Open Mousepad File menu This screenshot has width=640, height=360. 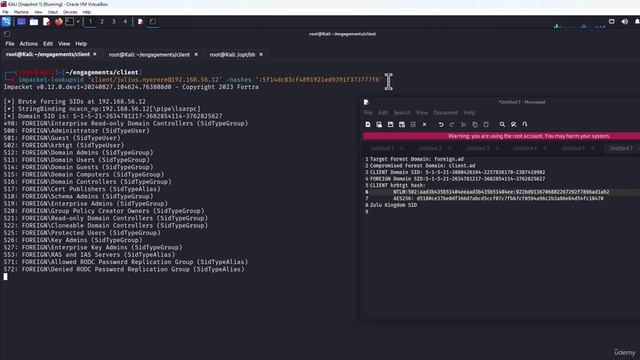click(368, 113)
